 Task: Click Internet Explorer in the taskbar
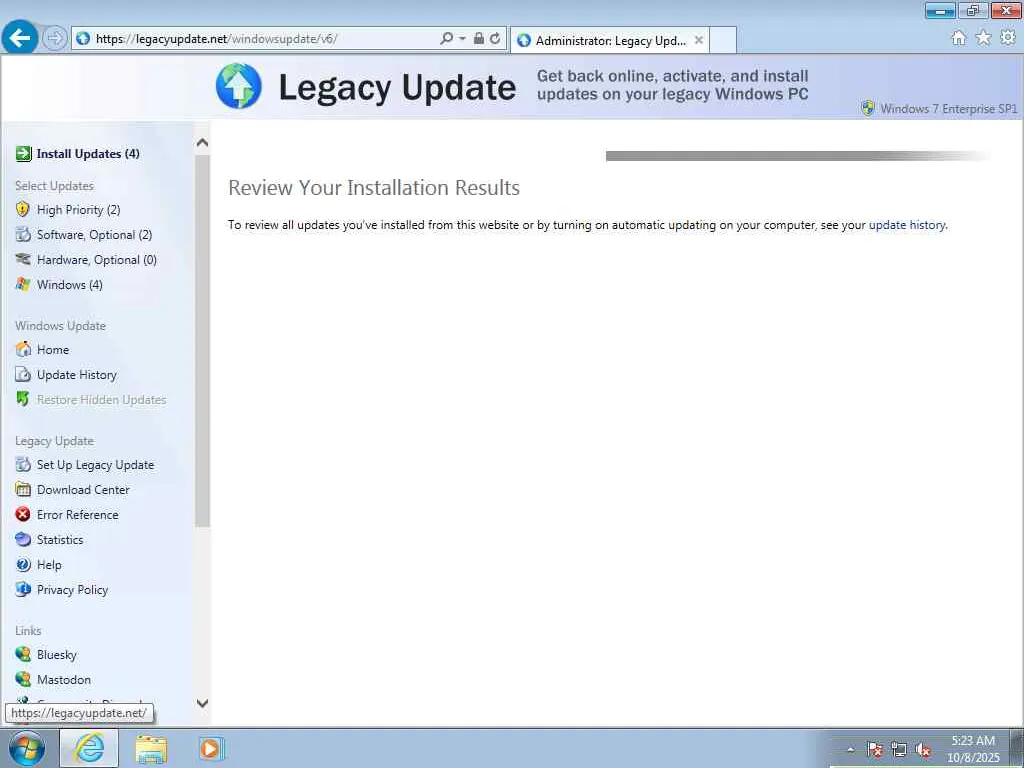(x=89, y=748)
